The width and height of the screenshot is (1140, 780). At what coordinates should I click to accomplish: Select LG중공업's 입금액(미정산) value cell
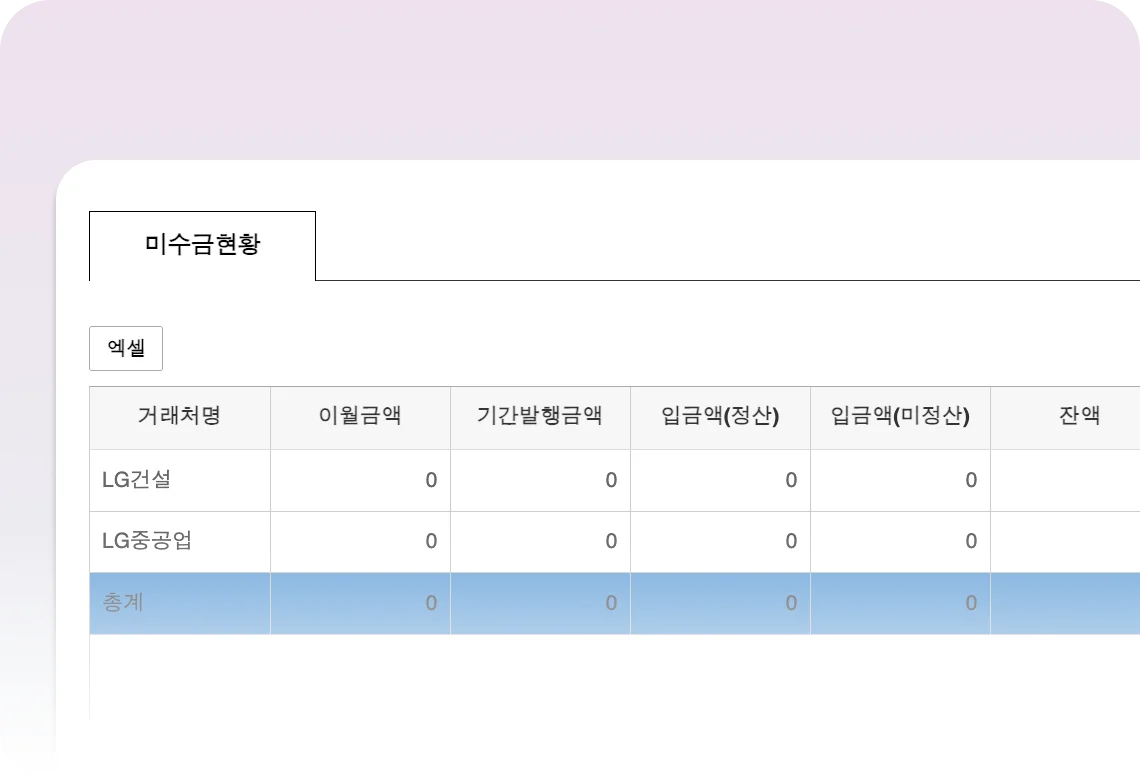[900, 542]
